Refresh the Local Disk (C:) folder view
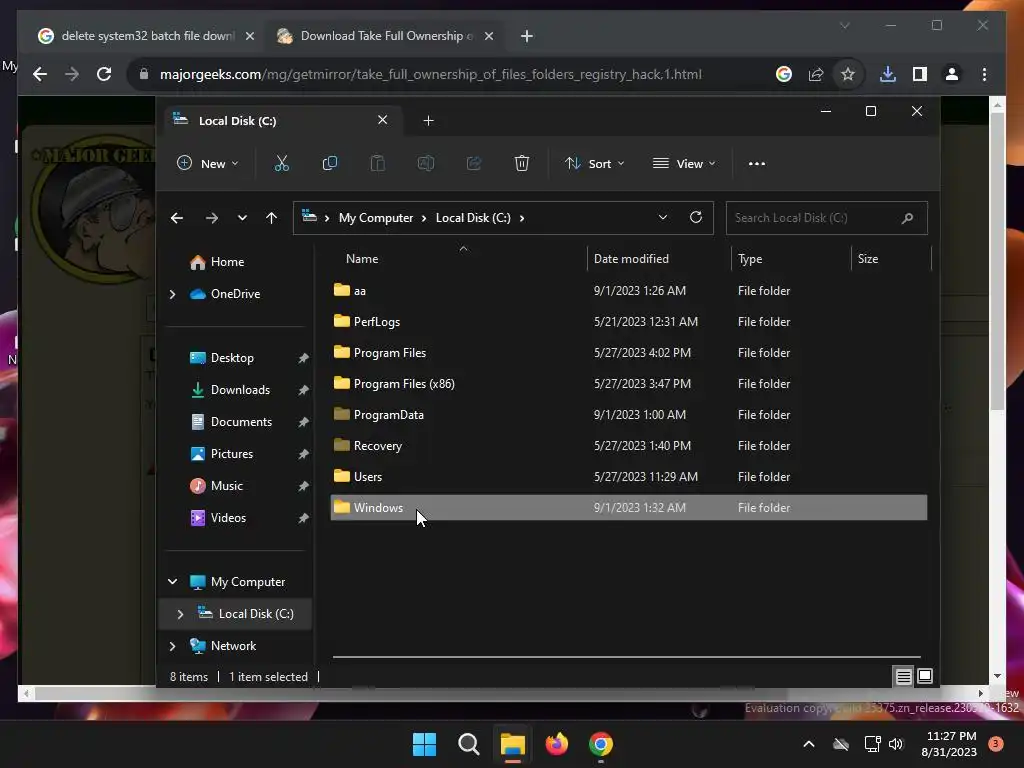 point(696,217)
